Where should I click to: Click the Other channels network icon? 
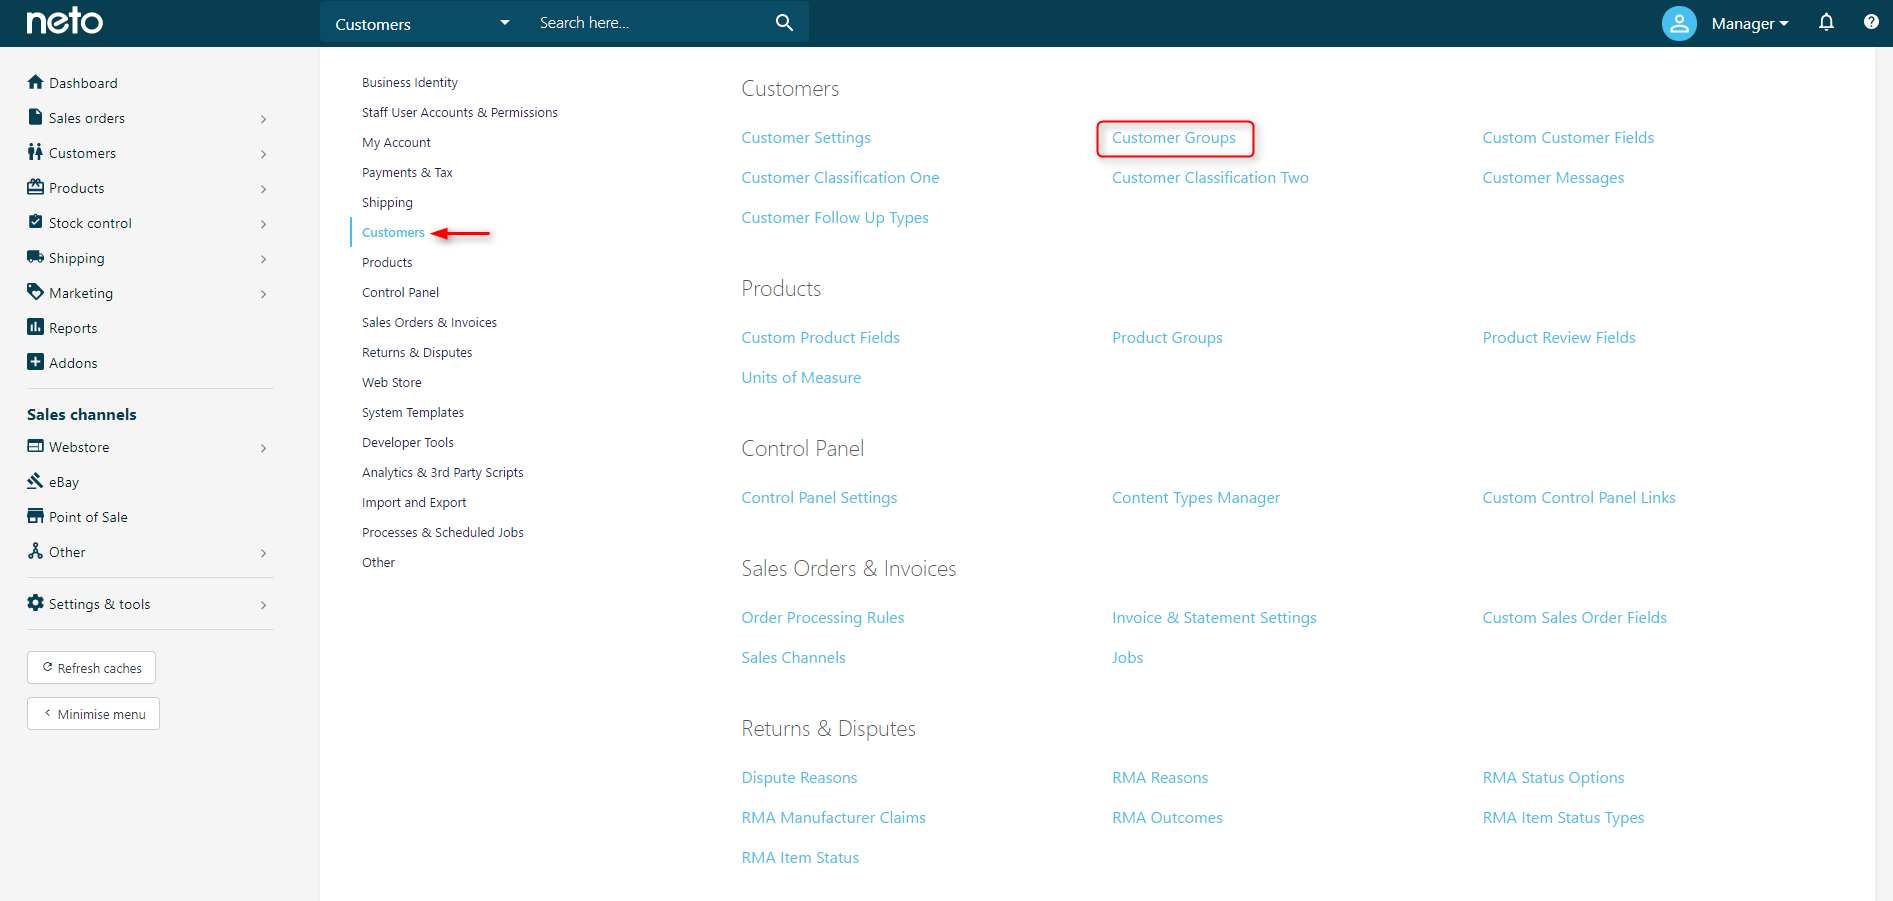(36, 551)
